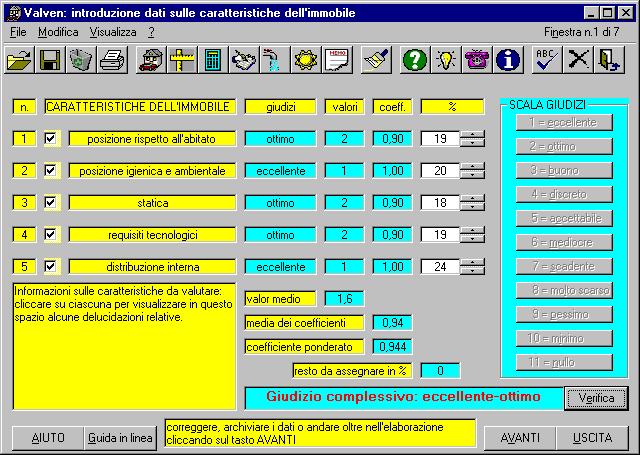This screenshot has height=455, width=640.
Task: Click the 'Guida in linea' button
Action: click(x=119, y=438)
